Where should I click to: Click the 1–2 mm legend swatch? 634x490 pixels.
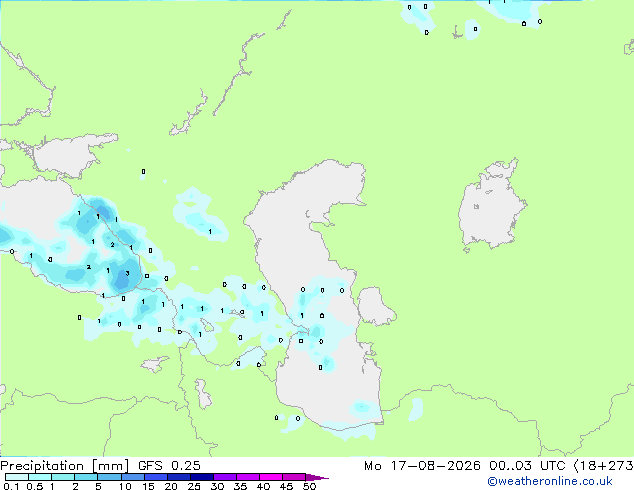point(63,477)
